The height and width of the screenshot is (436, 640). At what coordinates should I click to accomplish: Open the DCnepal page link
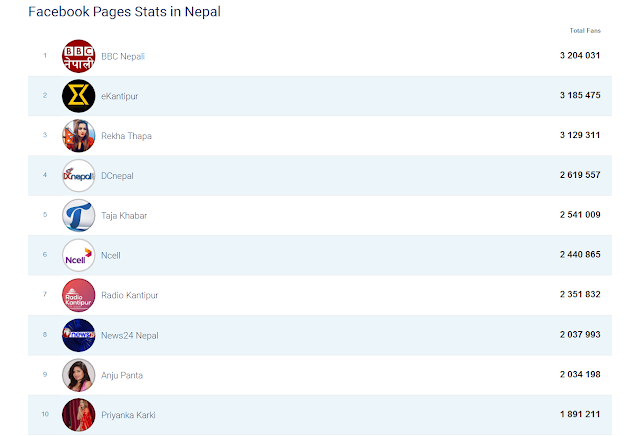[x=117, y=176]
